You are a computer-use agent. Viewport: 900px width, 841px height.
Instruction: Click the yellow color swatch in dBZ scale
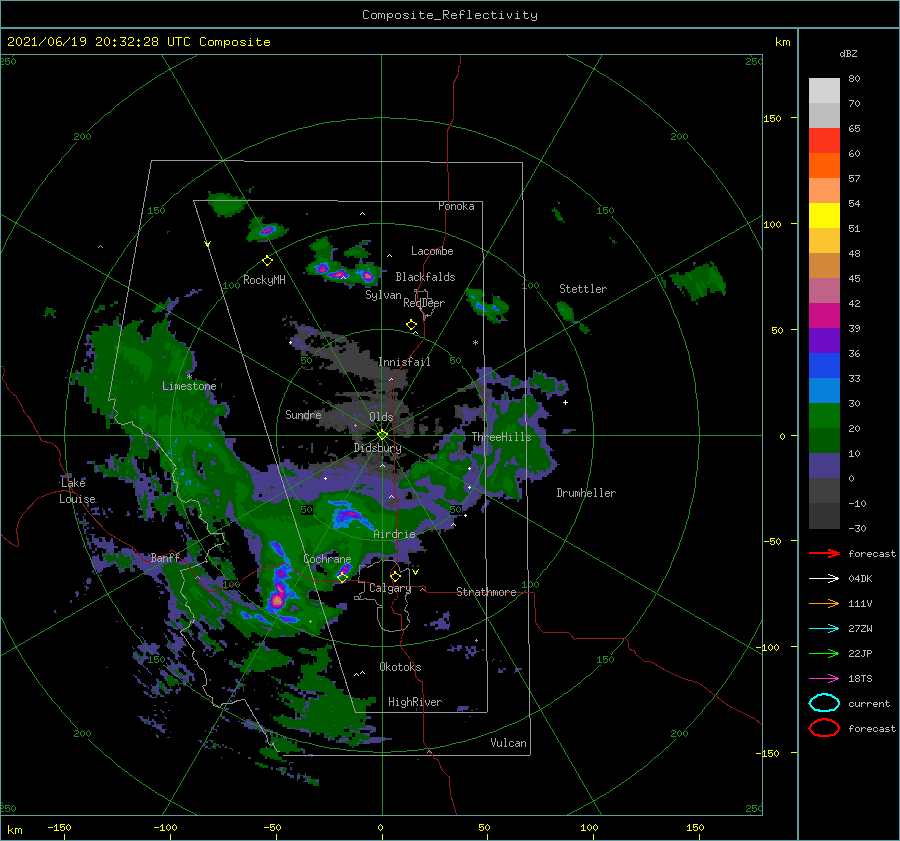click(x=824, y=215)
